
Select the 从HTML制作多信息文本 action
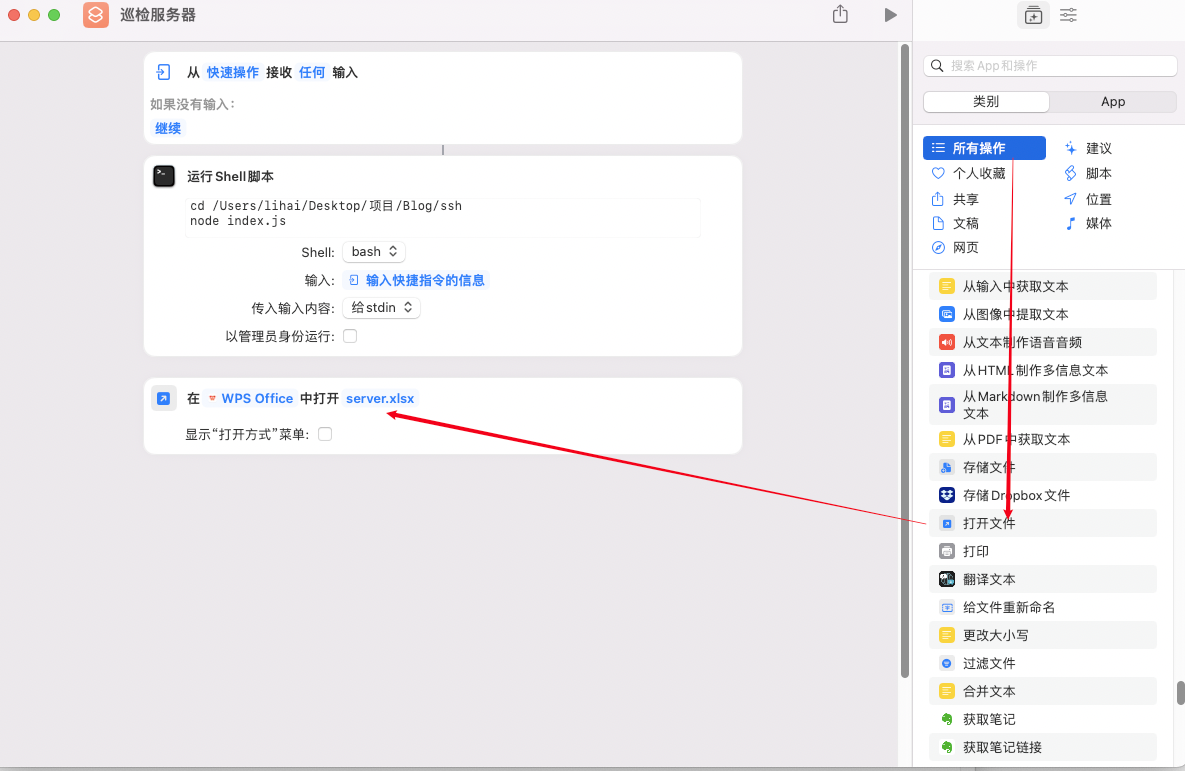[1042, 370]
